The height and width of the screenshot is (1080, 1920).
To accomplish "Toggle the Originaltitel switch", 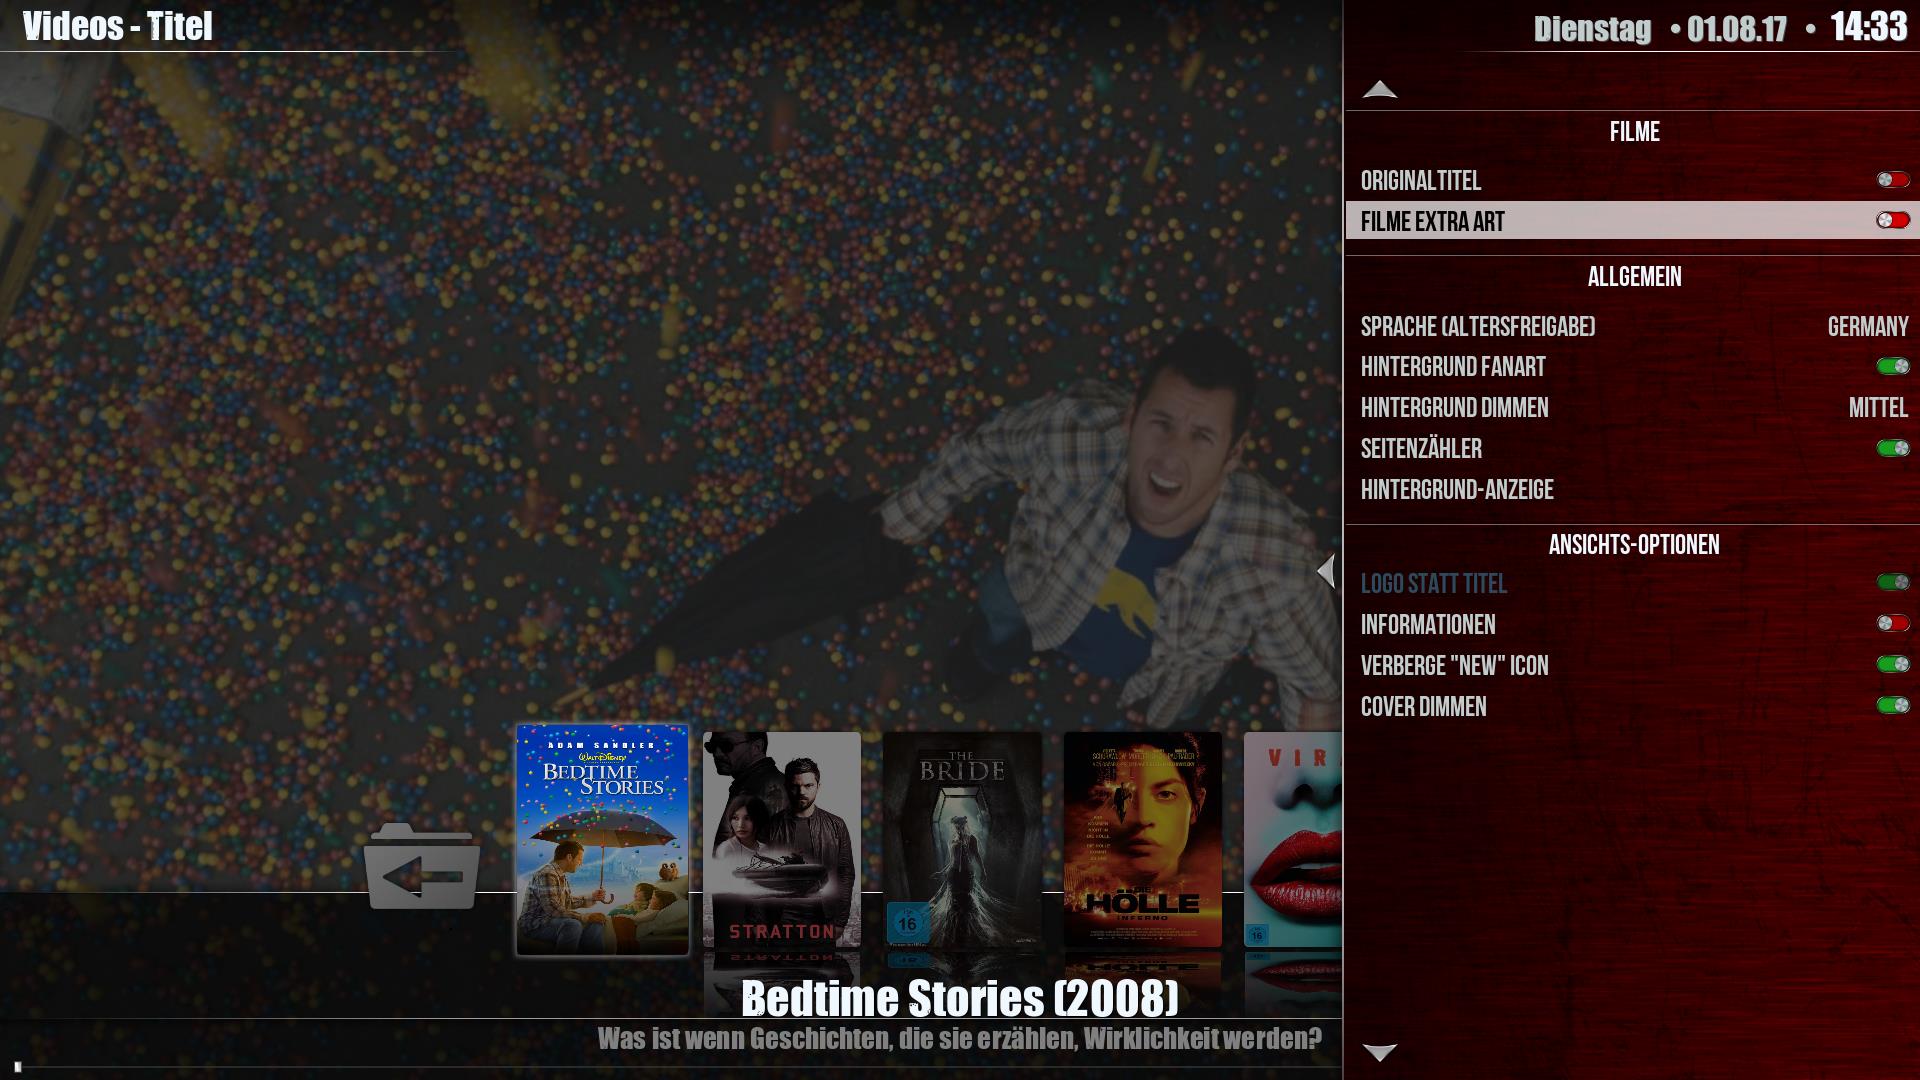I will coord(1893,180).
